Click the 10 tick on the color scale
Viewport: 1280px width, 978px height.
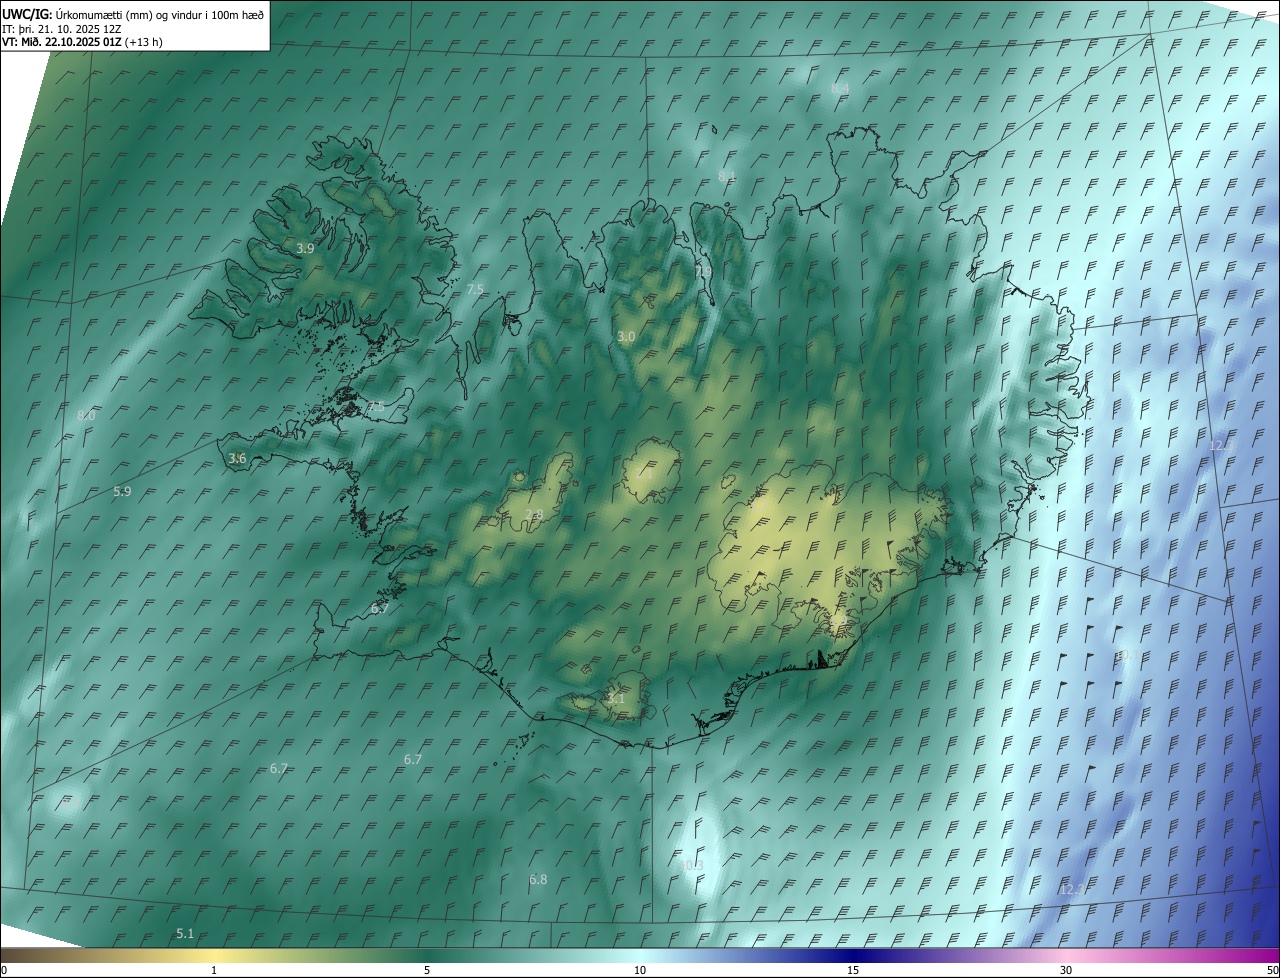(x=640, y=971)
